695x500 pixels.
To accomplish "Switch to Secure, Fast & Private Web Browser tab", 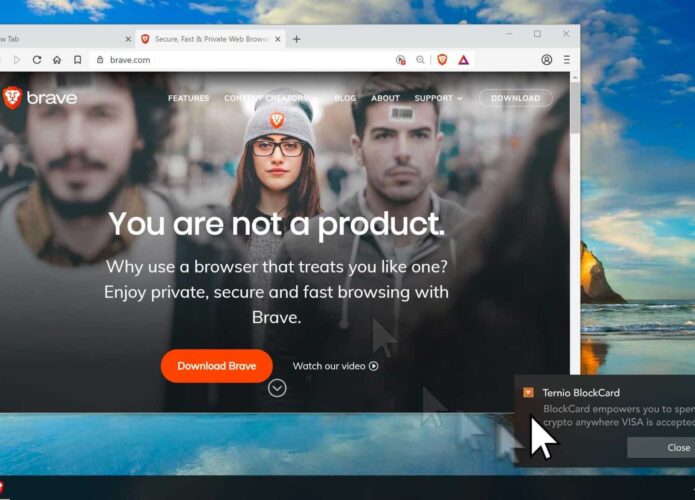I will pyautogui.click(x=210, y=39).
